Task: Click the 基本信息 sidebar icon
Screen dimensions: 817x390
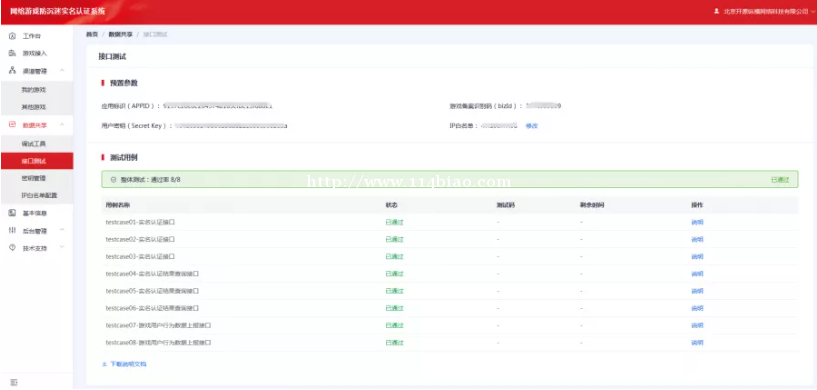Action: point(13,213)
